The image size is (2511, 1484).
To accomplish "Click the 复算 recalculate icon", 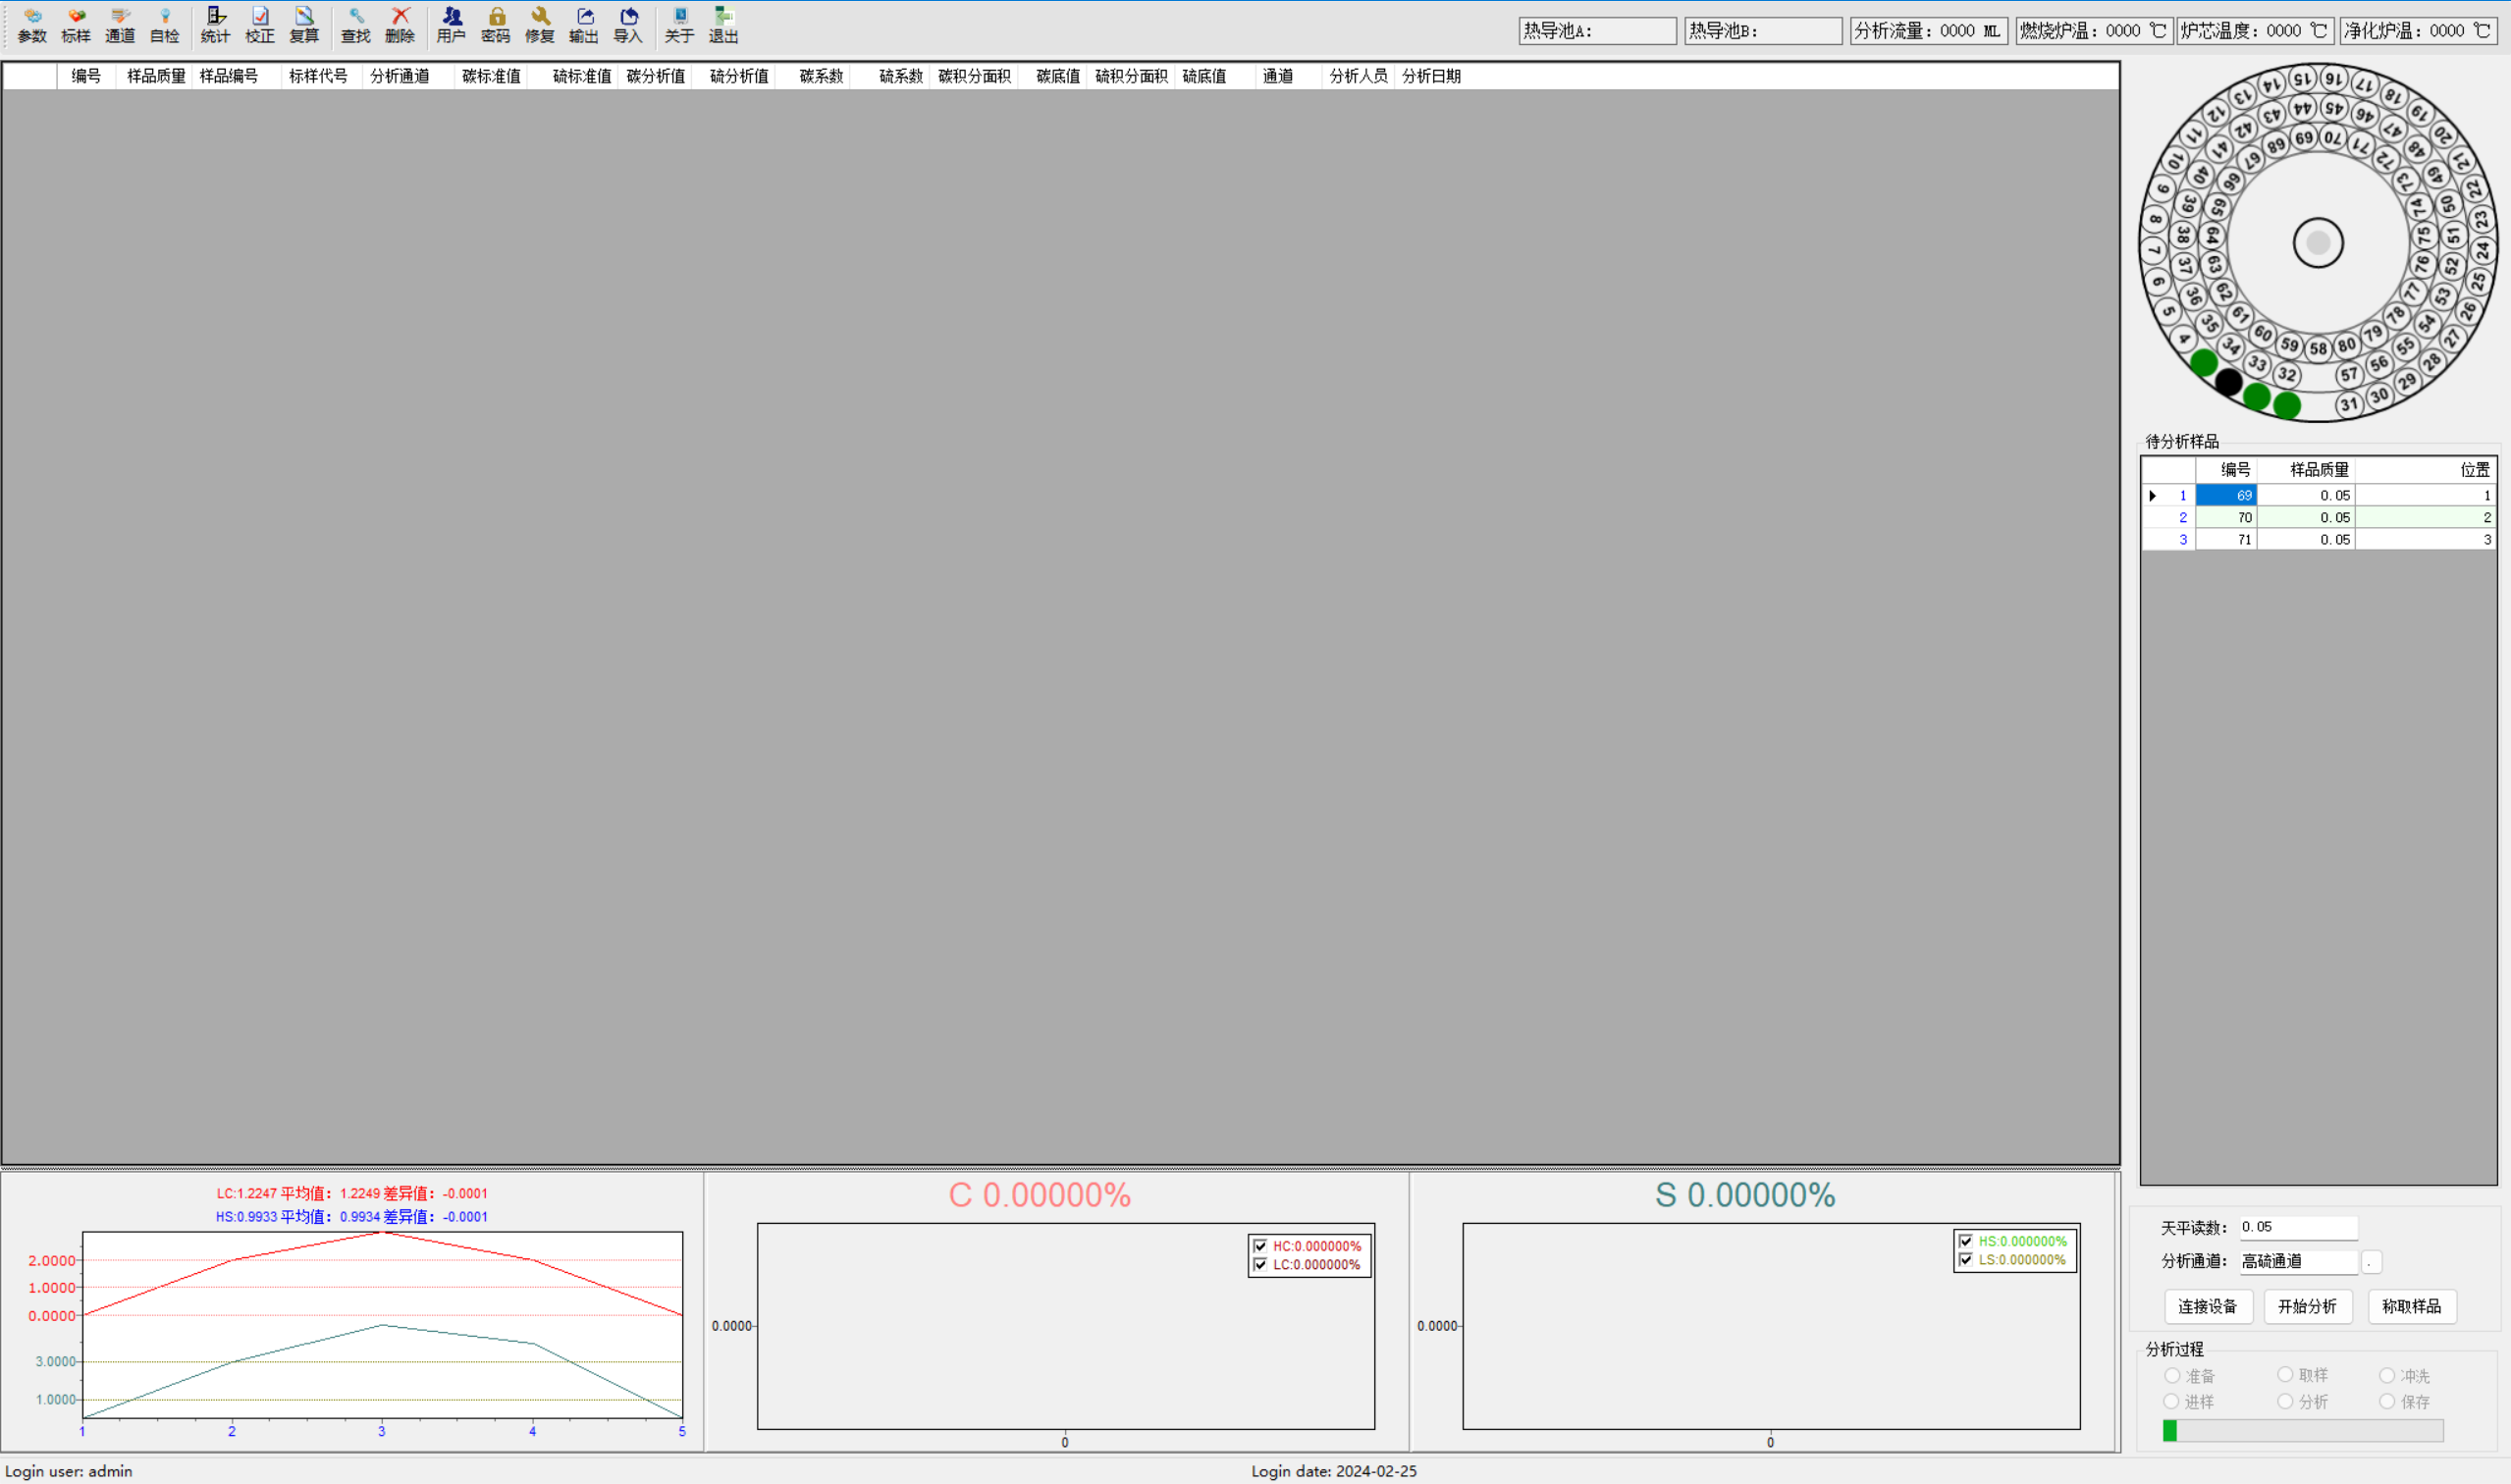I will 304,25.
